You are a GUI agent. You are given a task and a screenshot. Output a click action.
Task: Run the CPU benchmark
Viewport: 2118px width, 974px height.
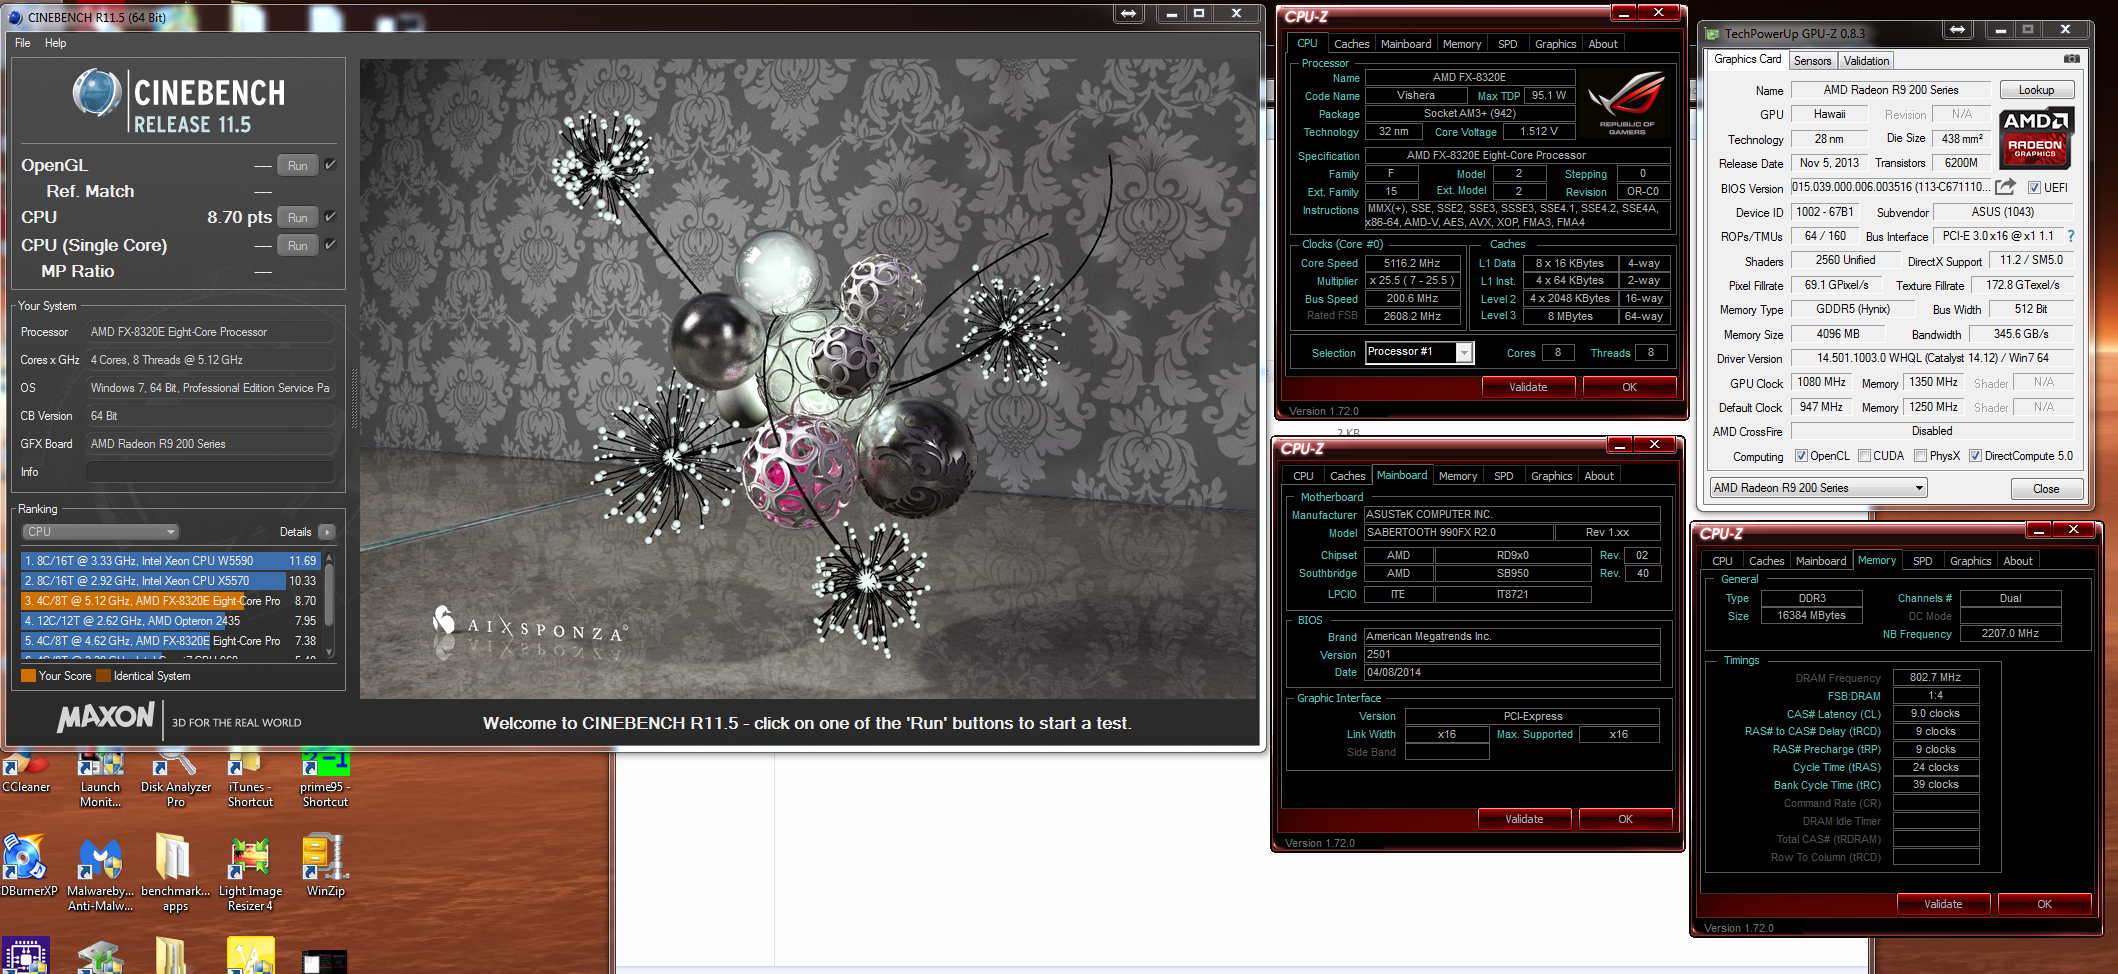pyautogui.click(x=298, y=218)
